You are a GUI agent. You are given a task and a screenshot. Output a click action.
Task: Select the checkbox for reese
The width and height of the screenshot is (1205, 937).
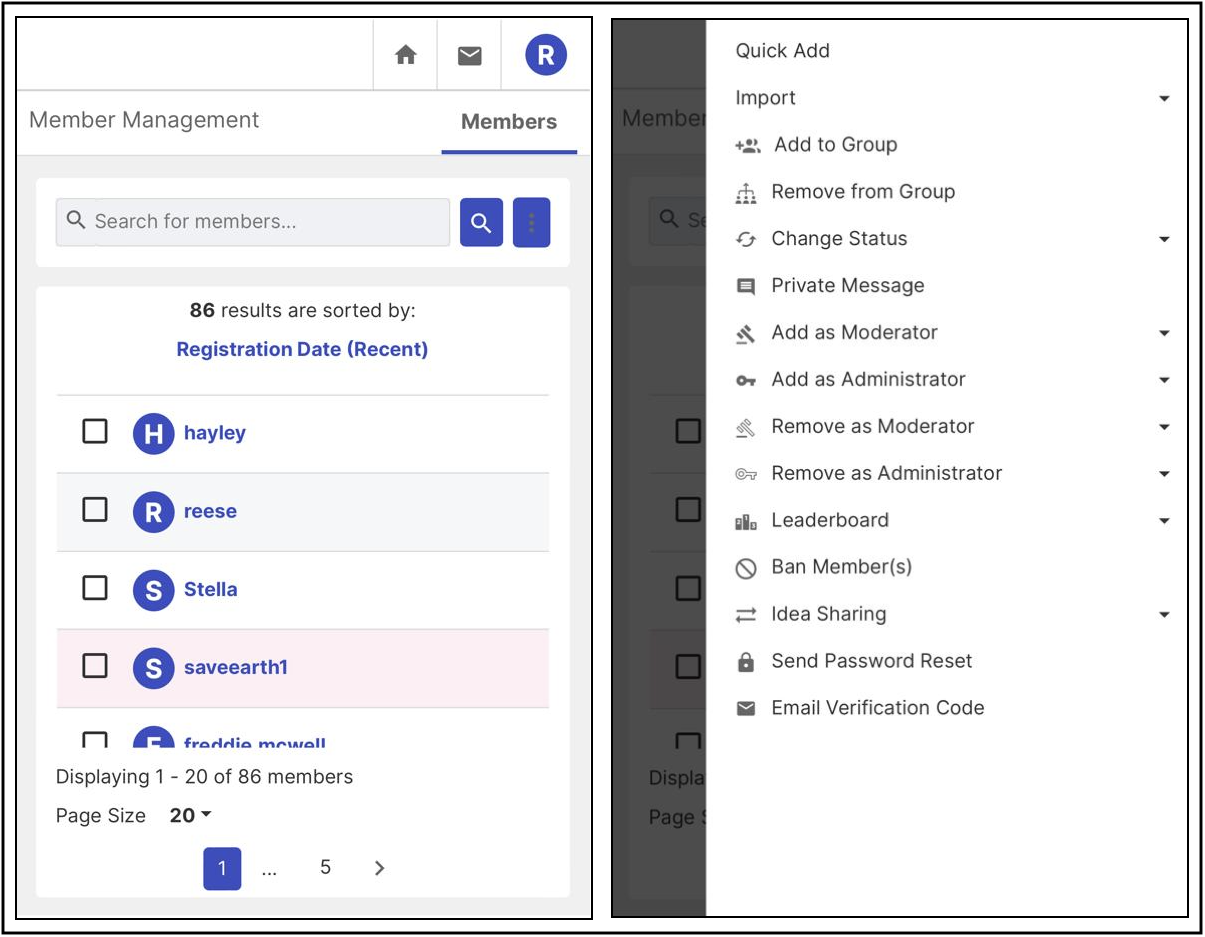pos(95,509)
